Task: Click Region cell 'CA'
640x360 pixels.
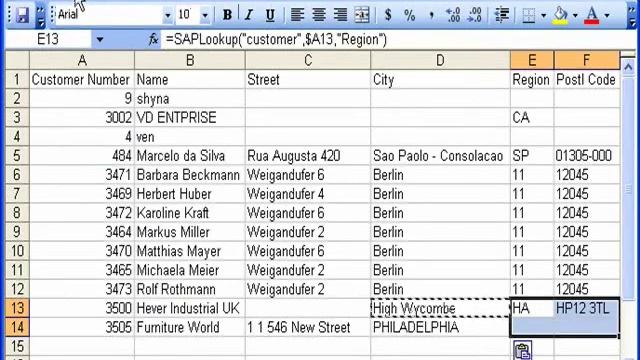Action: pyautogui.click(x=532, y=118)
